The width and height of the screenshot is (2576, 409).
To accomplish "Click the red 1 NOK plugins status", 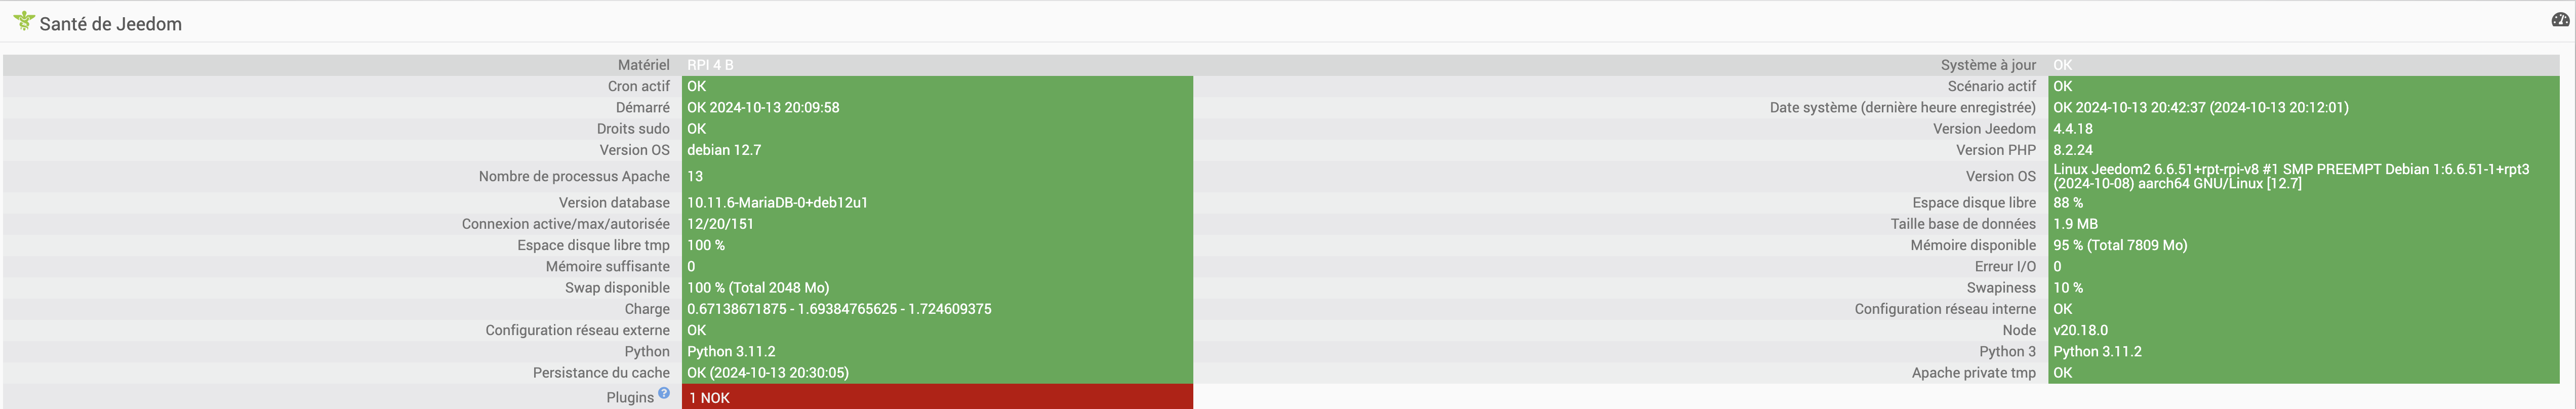I will pyautogui.click(x=937, y=397).
